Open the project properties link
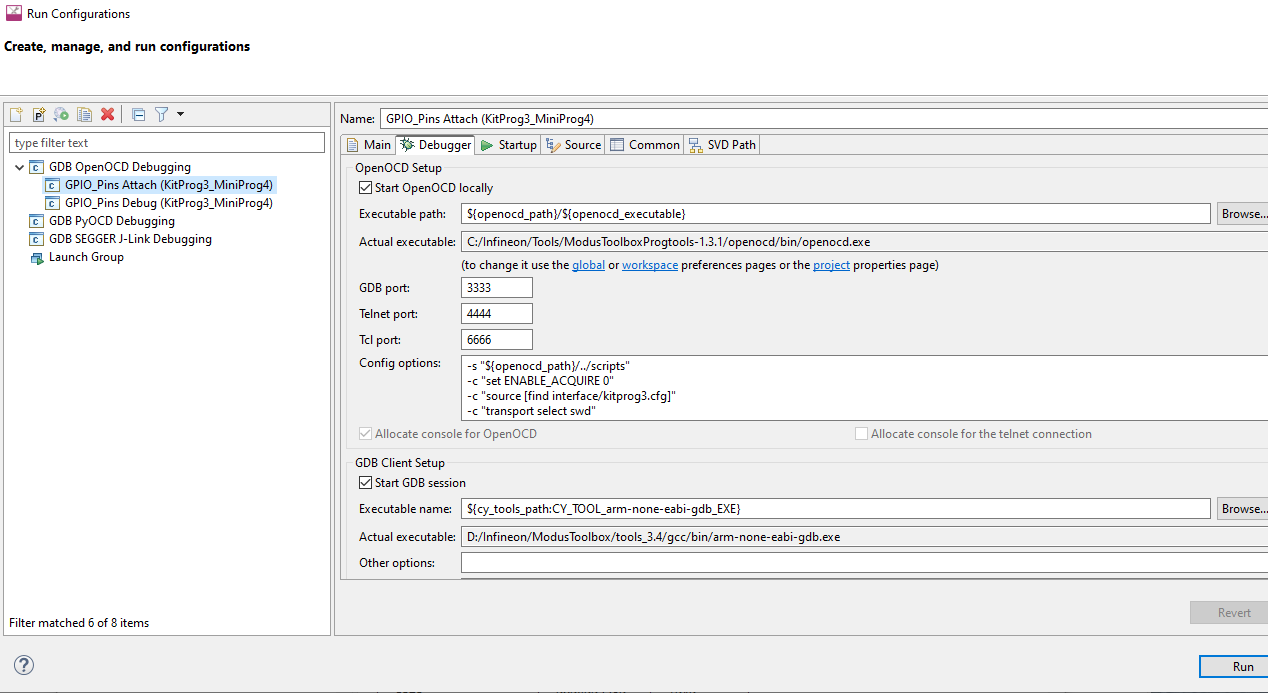This screenshot has height=693, width=1268. (x=831, y=265)
